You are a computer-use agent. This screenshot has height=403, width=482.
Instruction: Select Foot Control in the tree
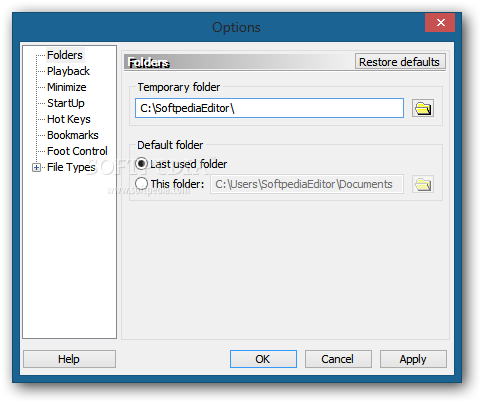coord(77,151)
